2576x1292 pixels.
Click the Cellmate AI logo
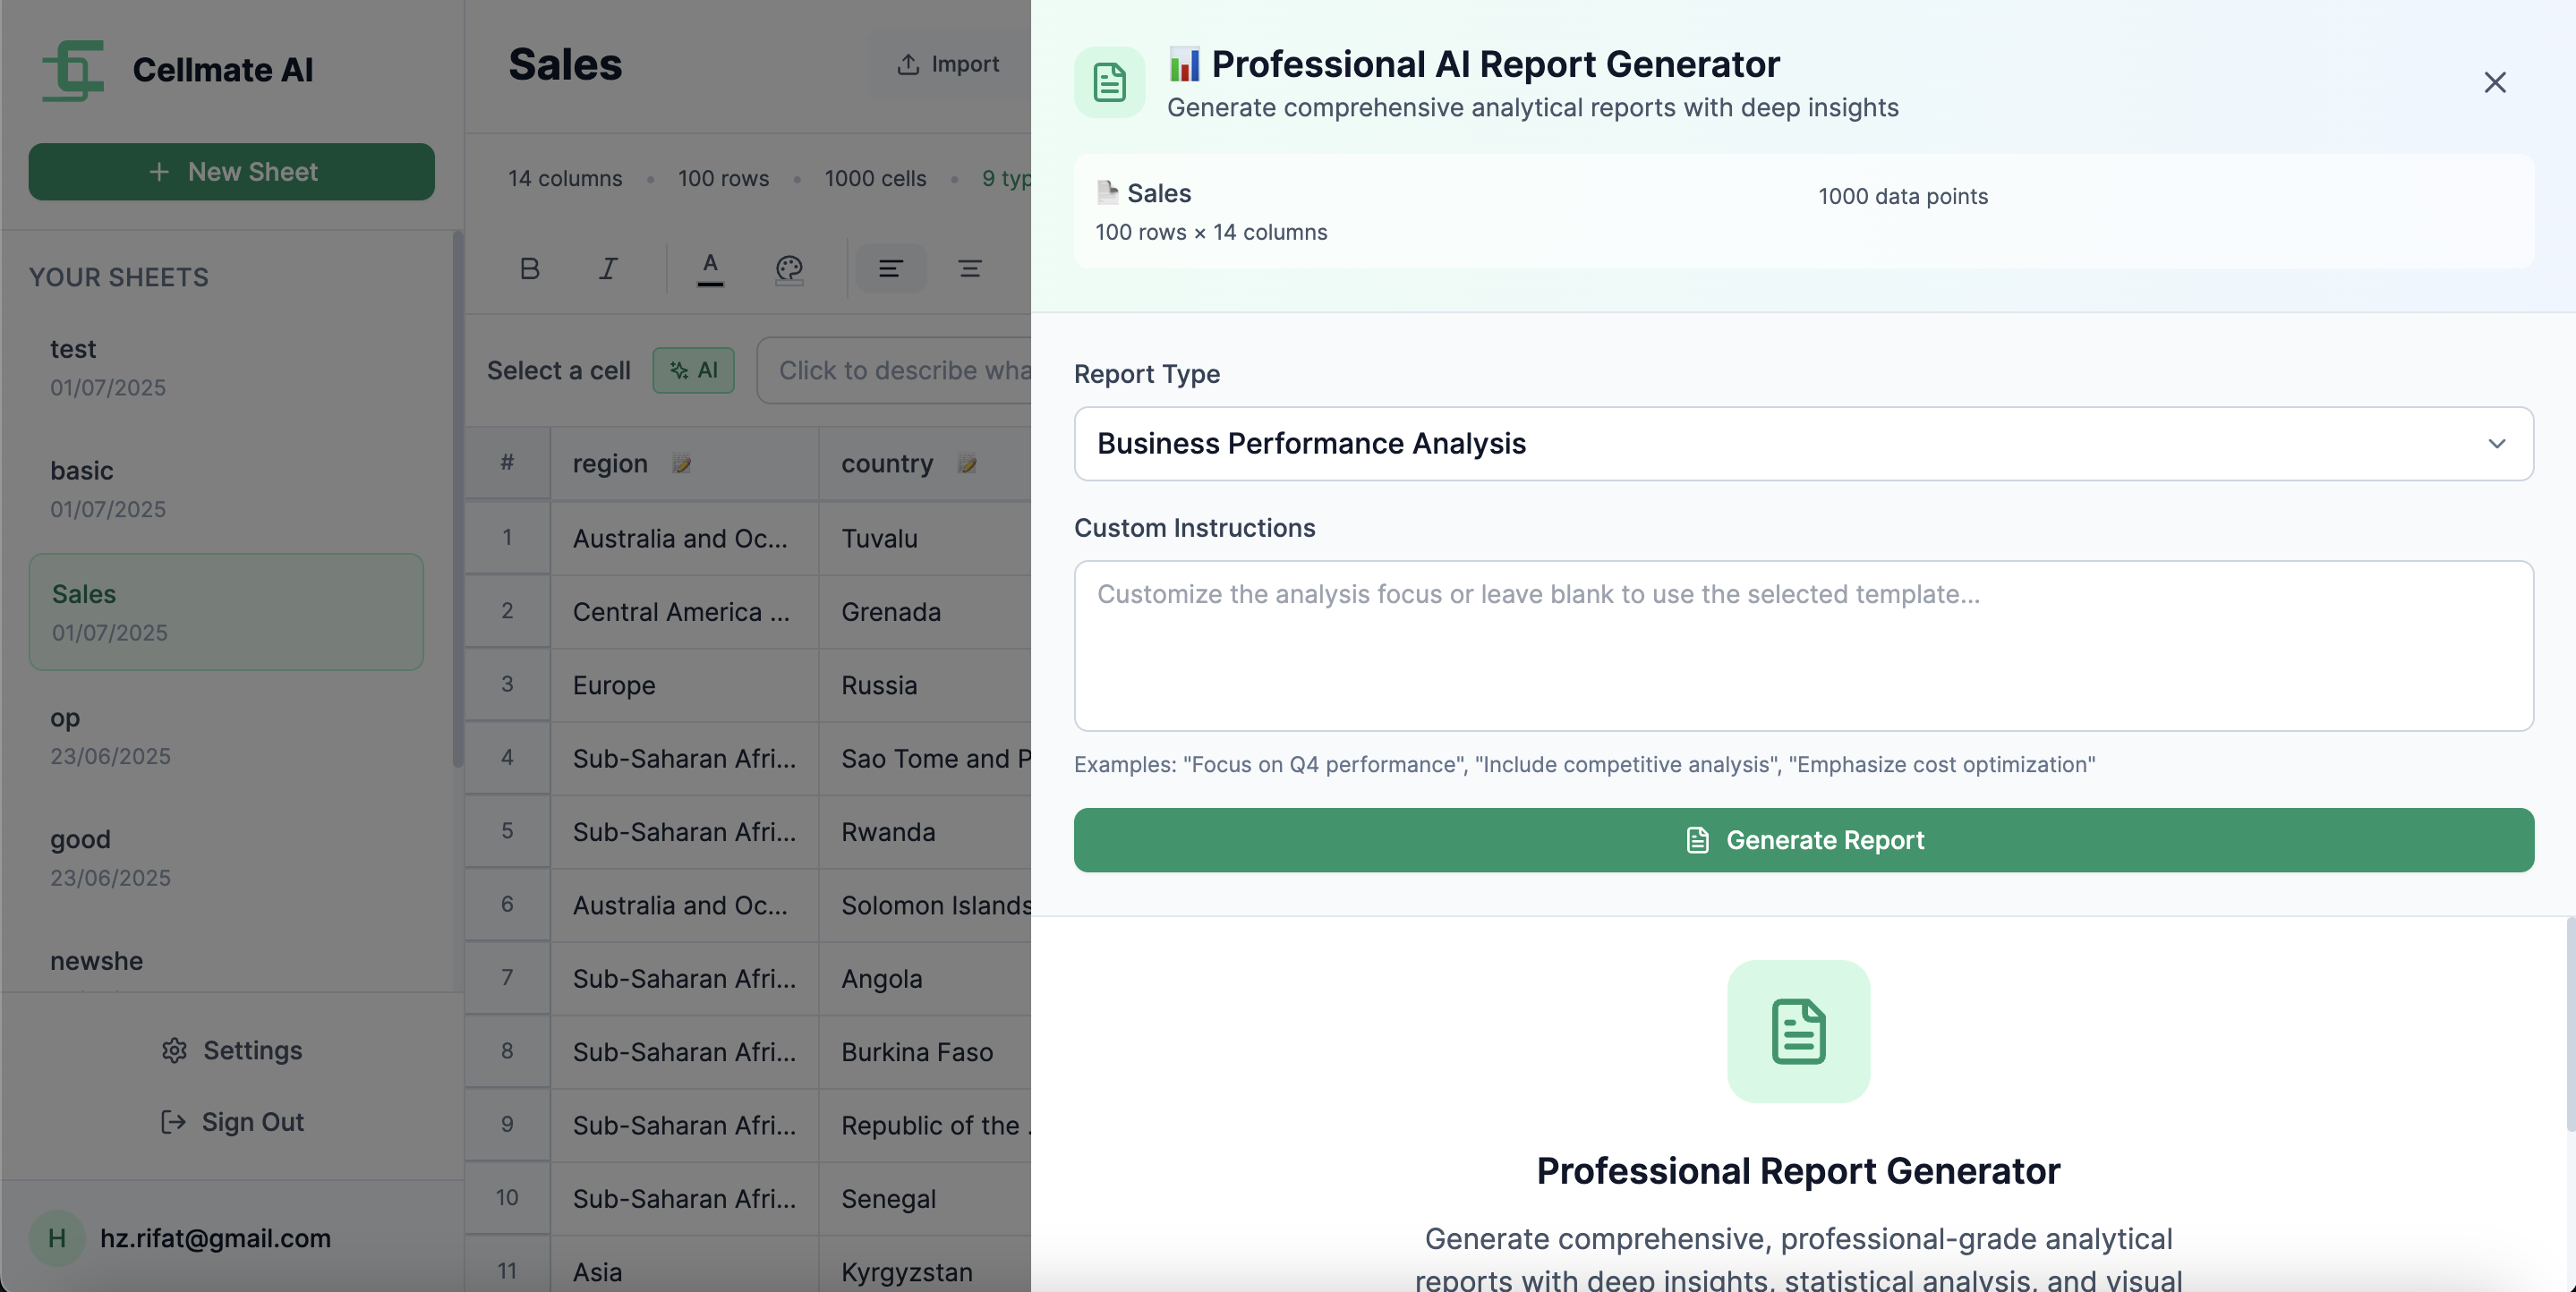pyautogui.click(x=73, y=70)
